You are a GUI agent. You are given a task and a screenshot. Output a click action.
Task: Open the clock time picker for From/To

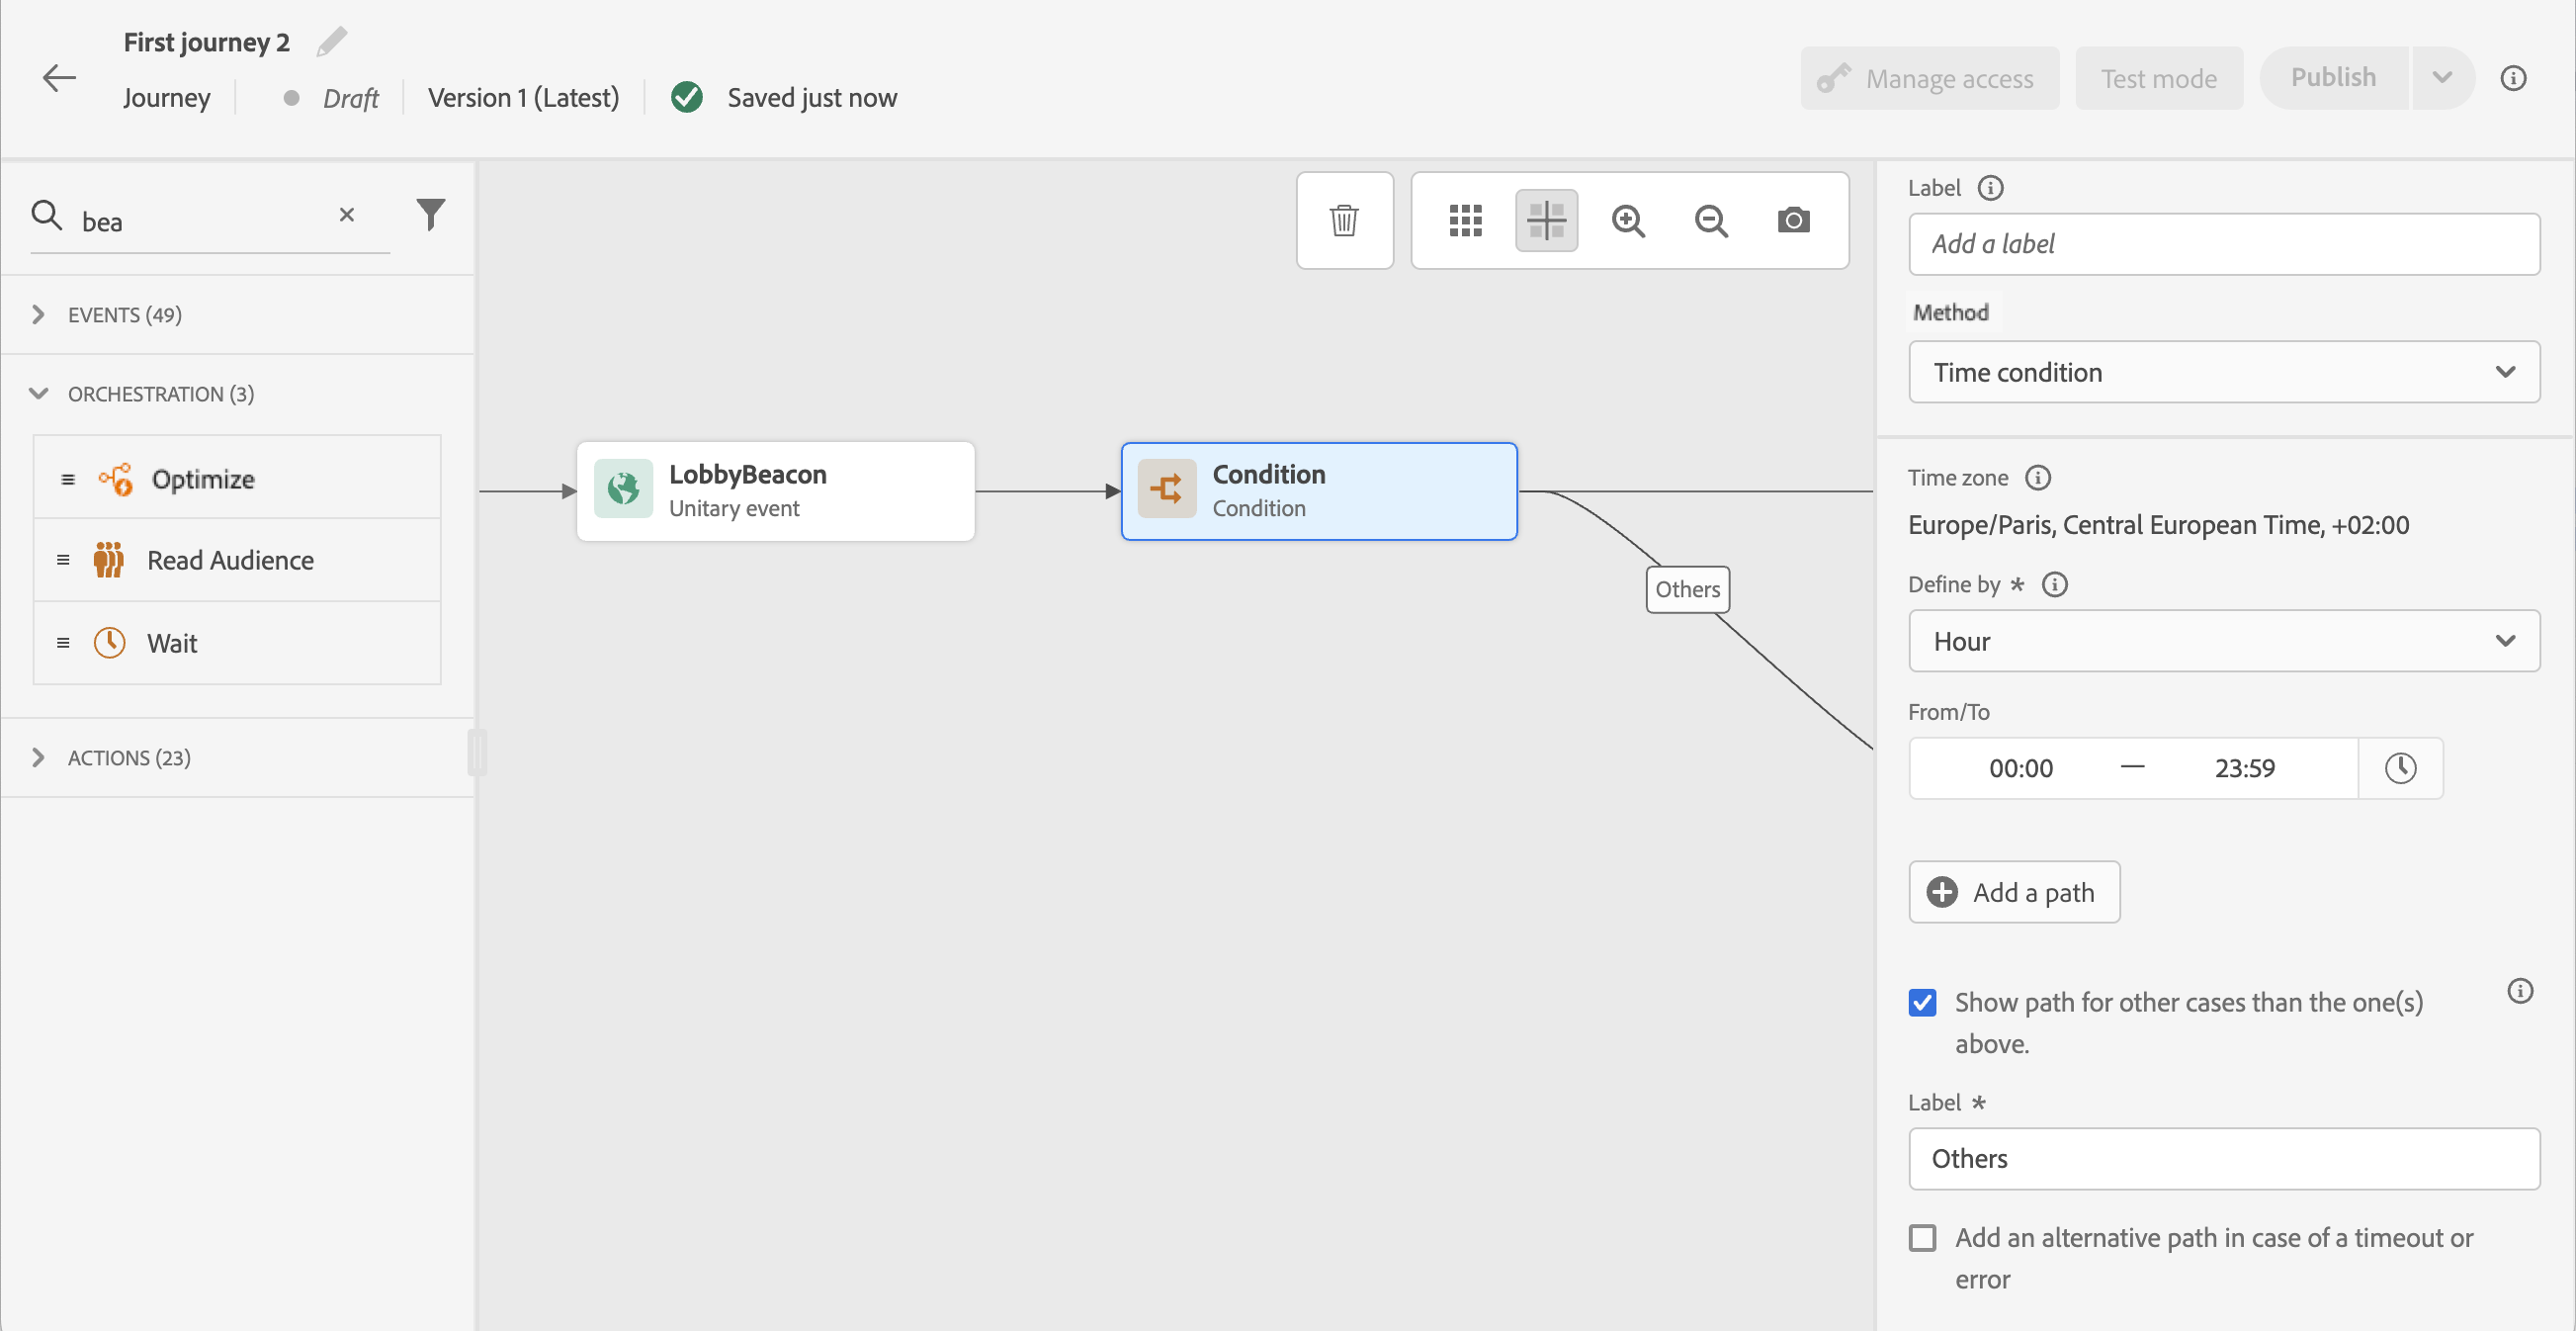[2400, 768]
